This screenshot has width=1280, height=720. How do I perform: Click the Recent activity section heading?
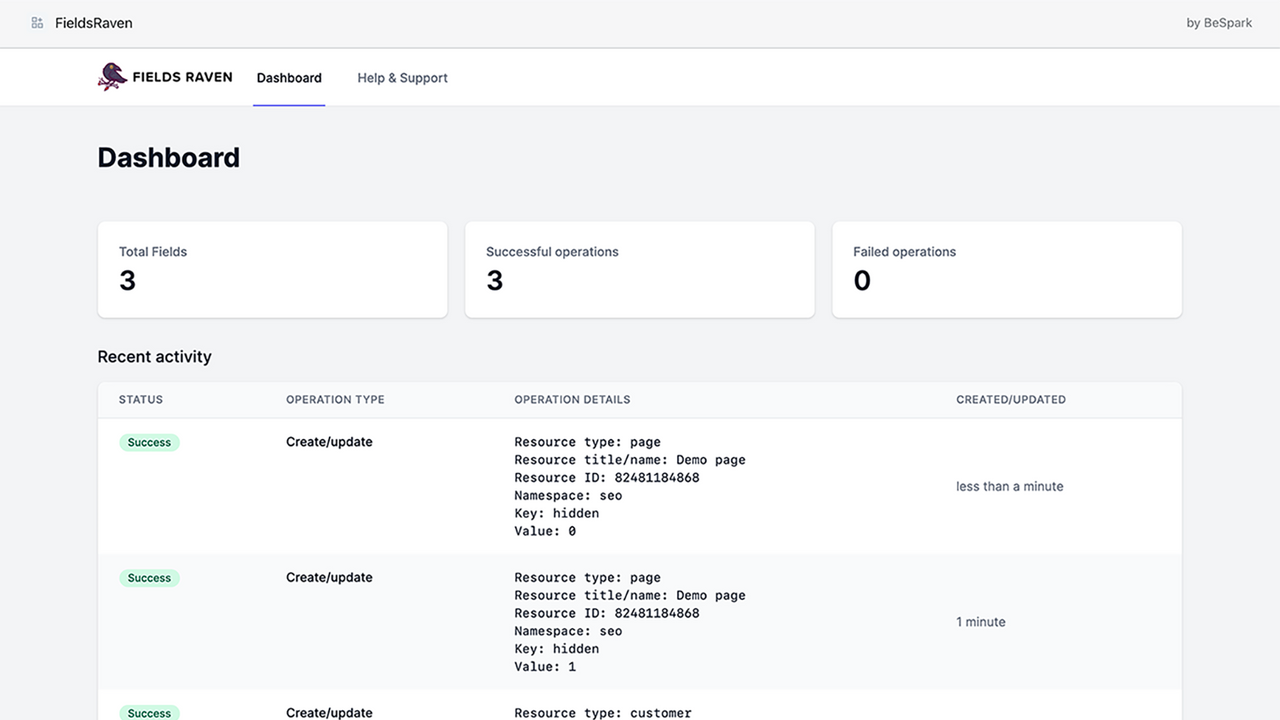pyautogui.click(x=154, y=356)
